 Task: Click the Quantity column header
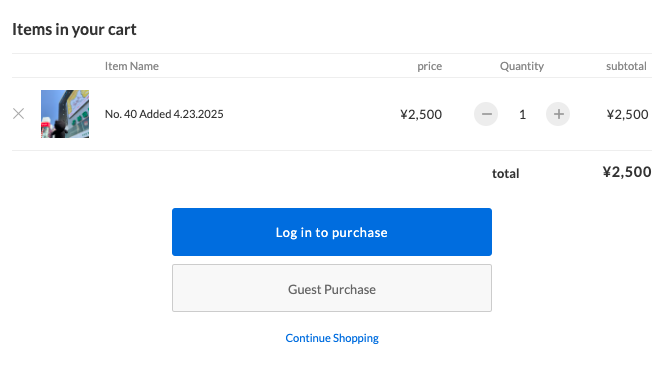522,66
